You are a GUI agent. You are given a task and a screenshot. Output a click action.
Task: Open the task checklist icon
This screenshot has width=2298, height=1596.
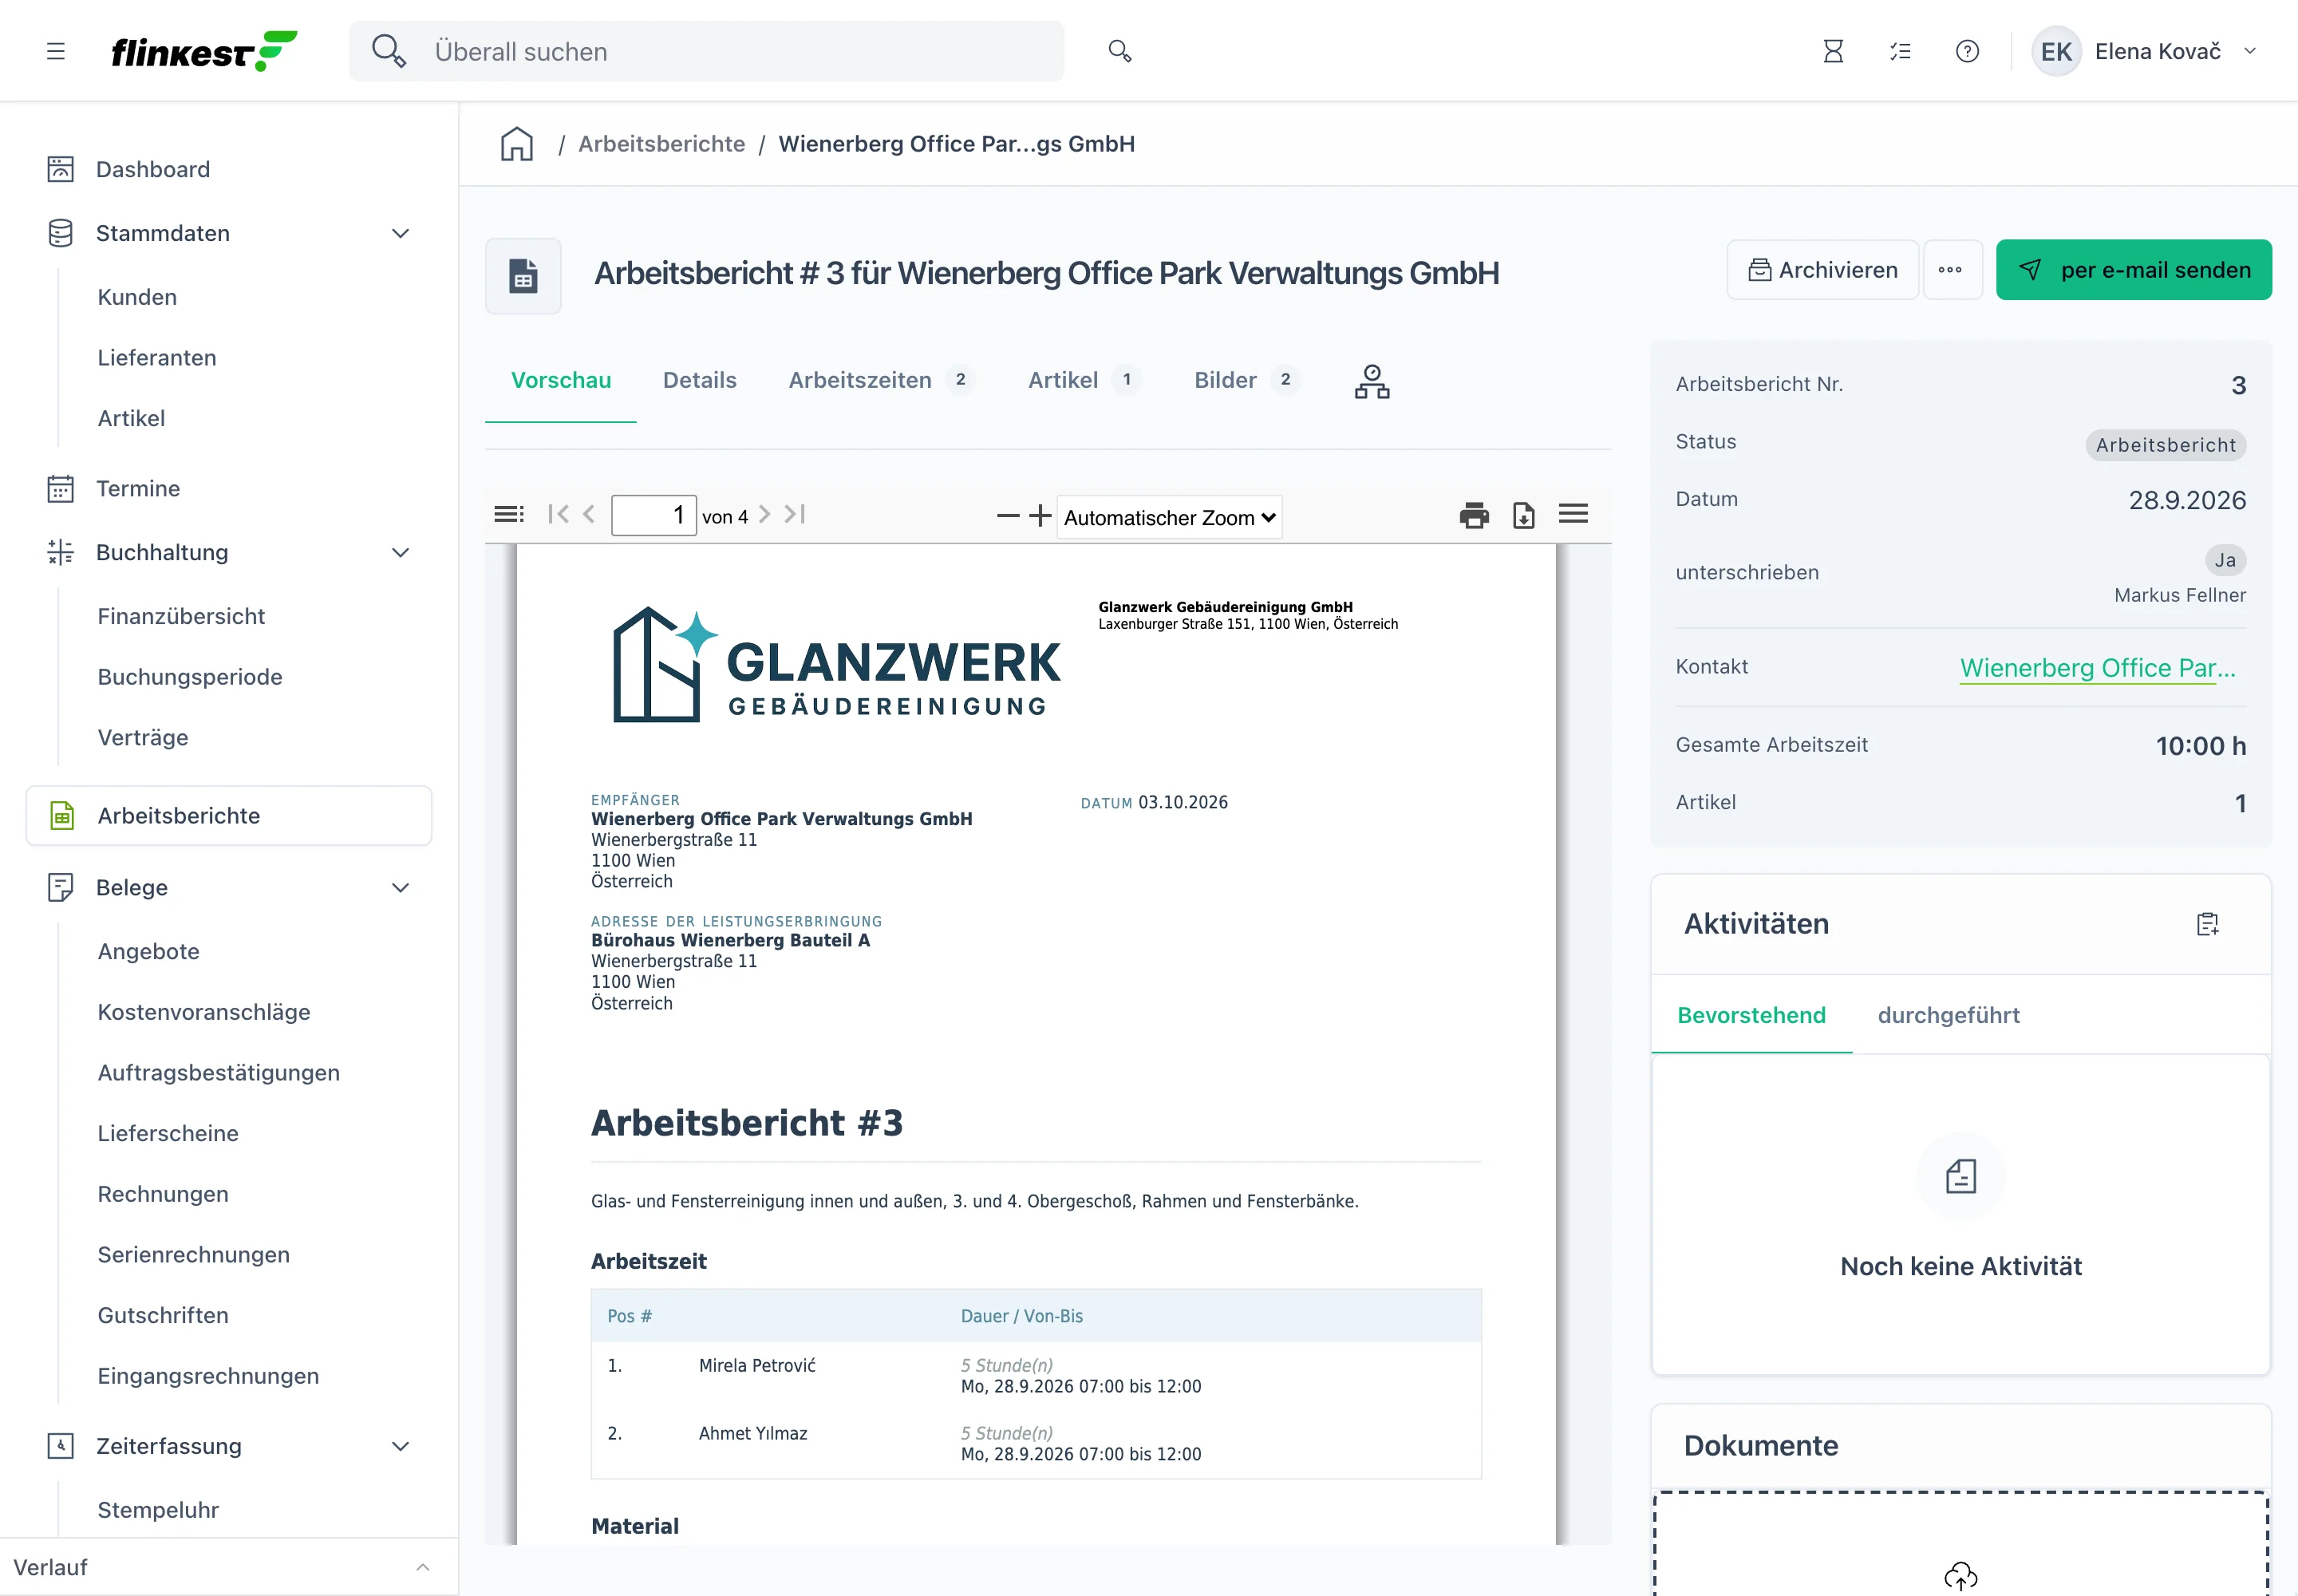(x=1900, y=51)
